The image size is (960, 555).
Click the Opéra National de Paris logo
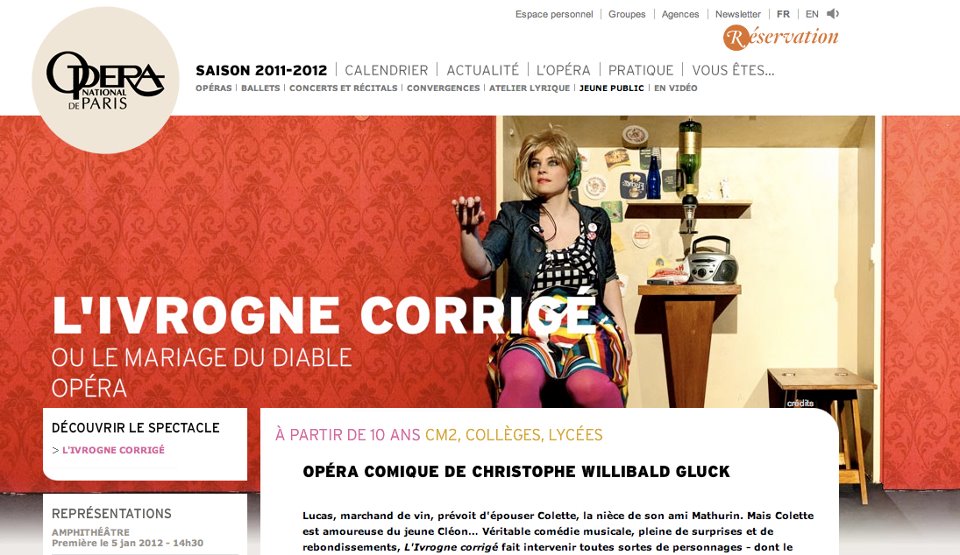[105, 80]
